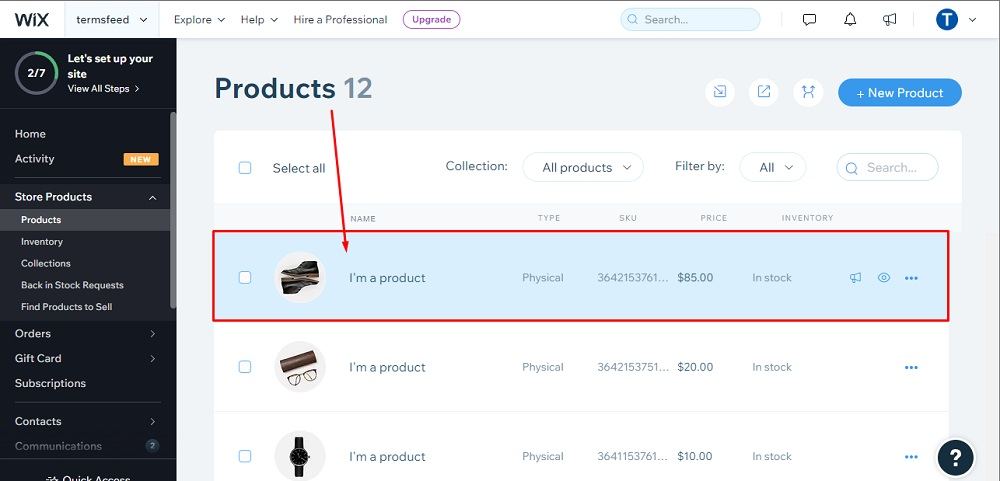Open more actions for the $20.00 product
Viewport: 1000px width, 481px height.
[x=911, y=367]
